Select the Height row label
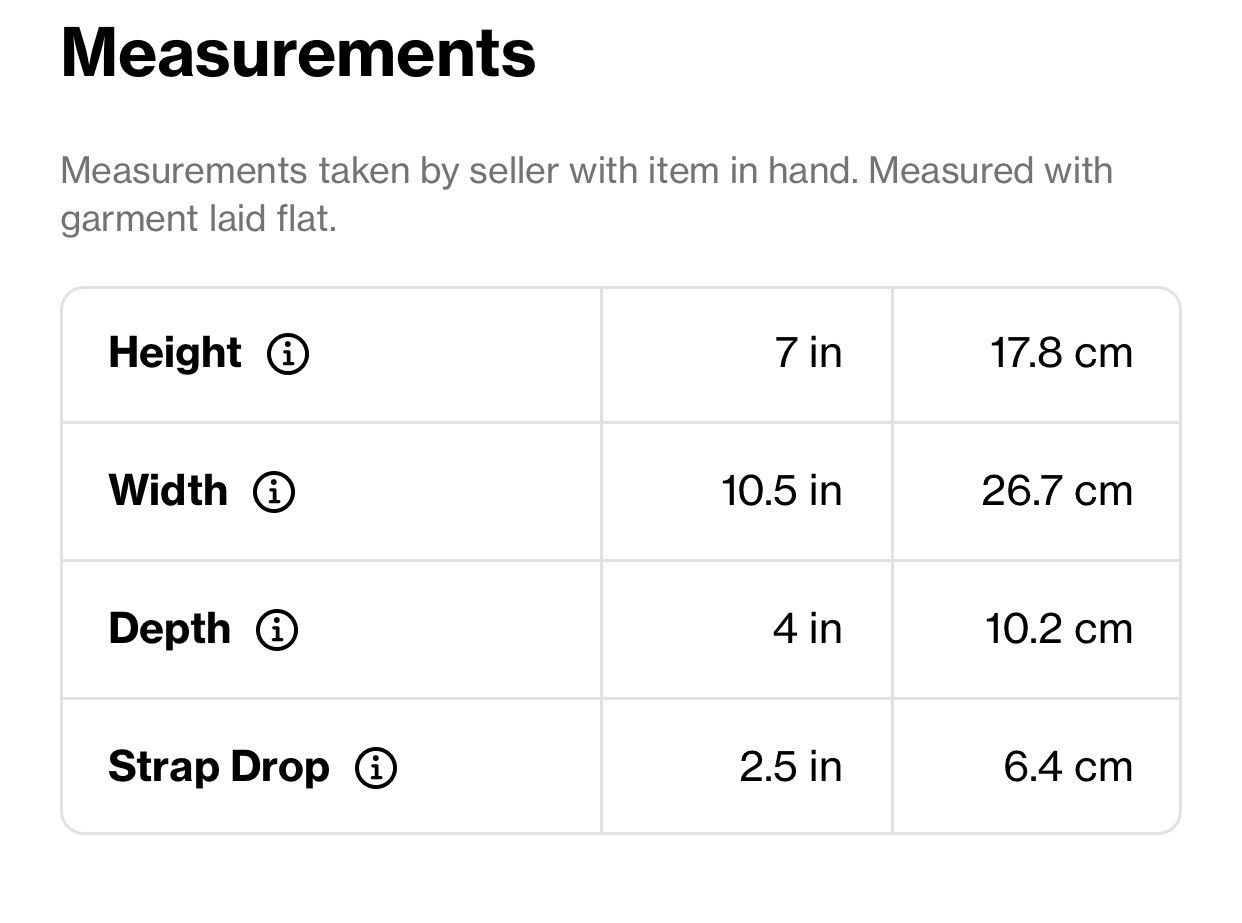Screen dimensions: 1242x923 pos(175,353)
